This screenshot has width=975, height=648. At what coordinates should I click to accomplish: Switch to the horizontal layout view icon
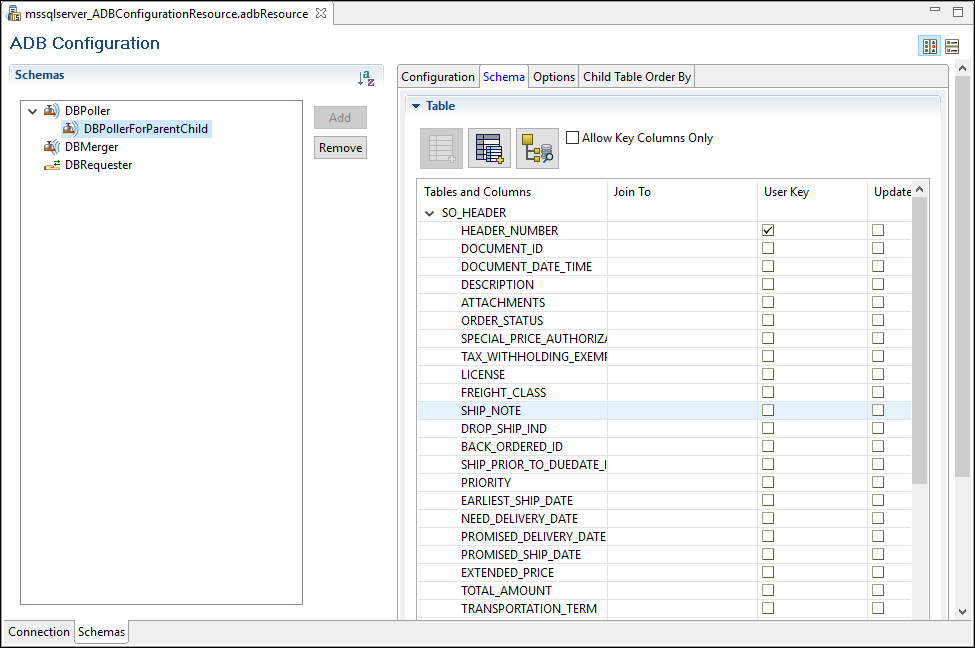[x=951, y=46]
